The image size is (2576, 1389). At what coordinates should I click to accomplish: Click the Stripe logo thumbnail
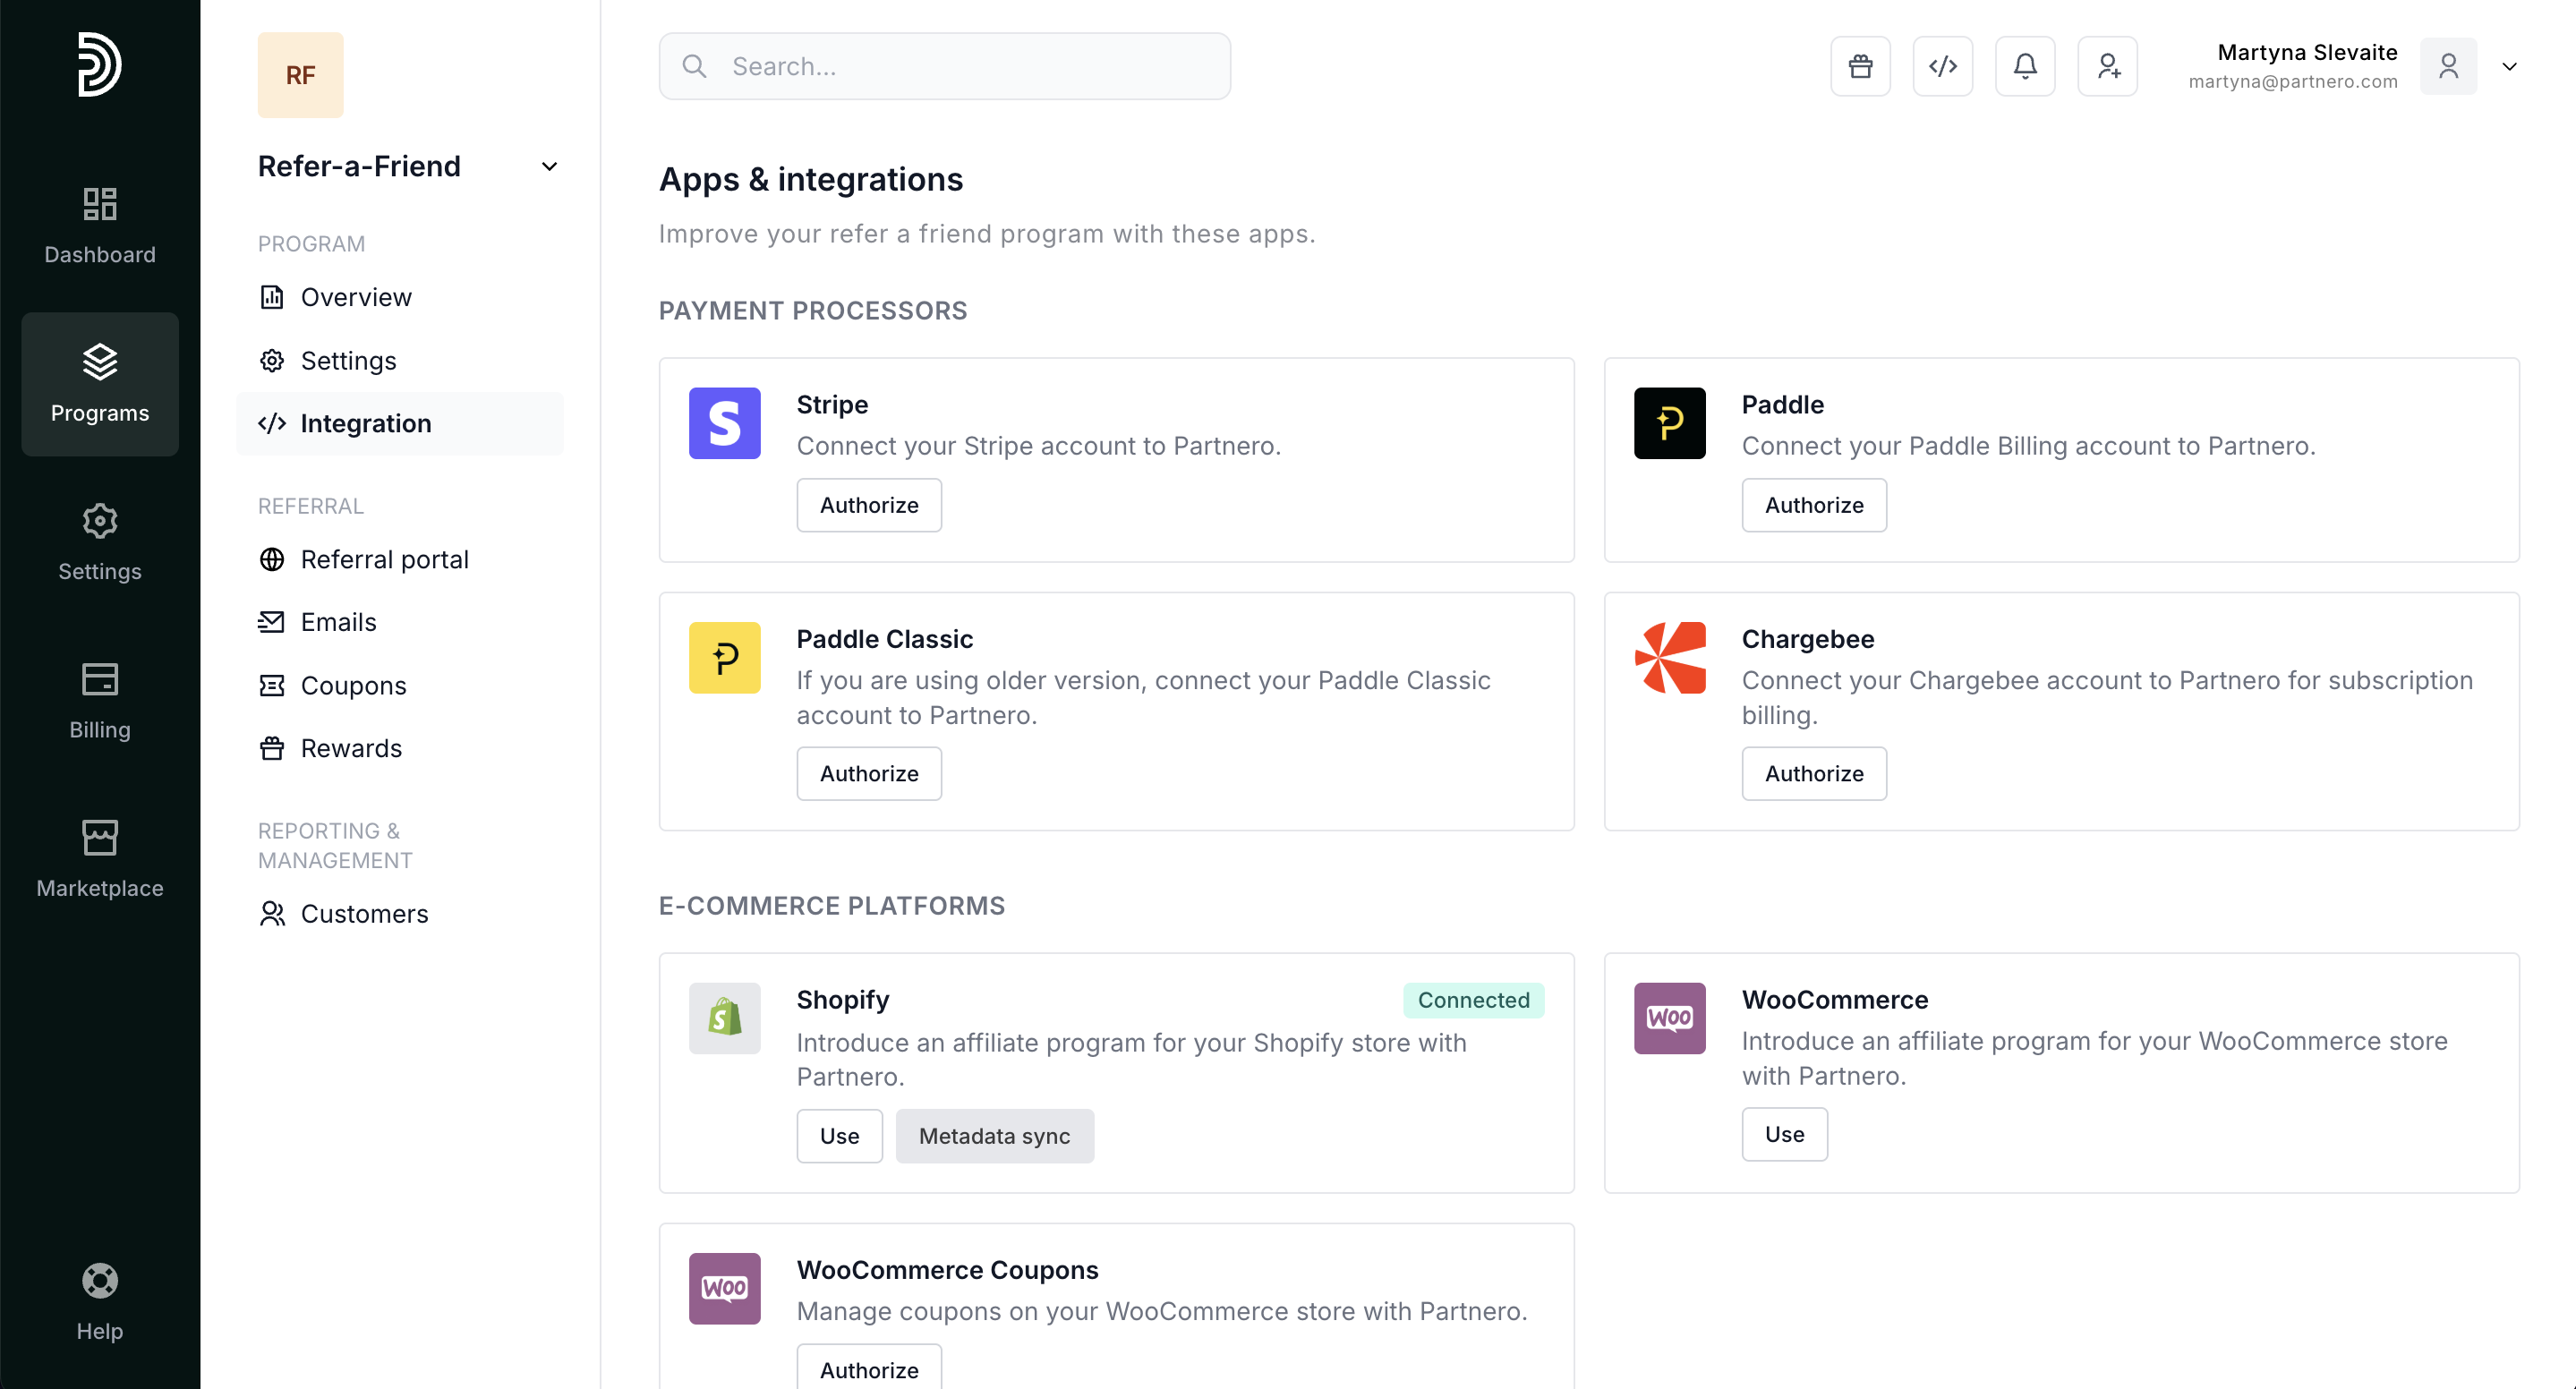[724, 423]
